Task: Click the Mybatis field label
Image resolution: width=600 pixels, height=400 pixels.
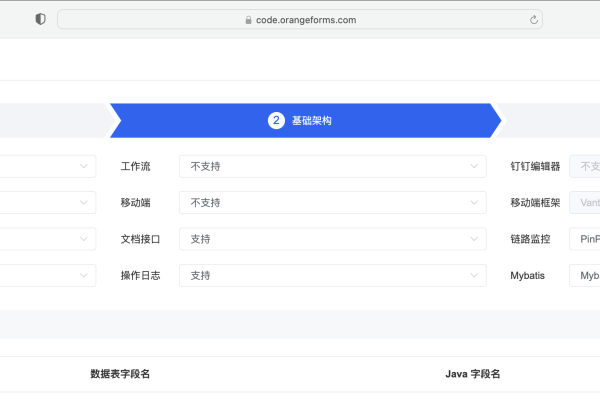Action: click(x=527, y=276)
